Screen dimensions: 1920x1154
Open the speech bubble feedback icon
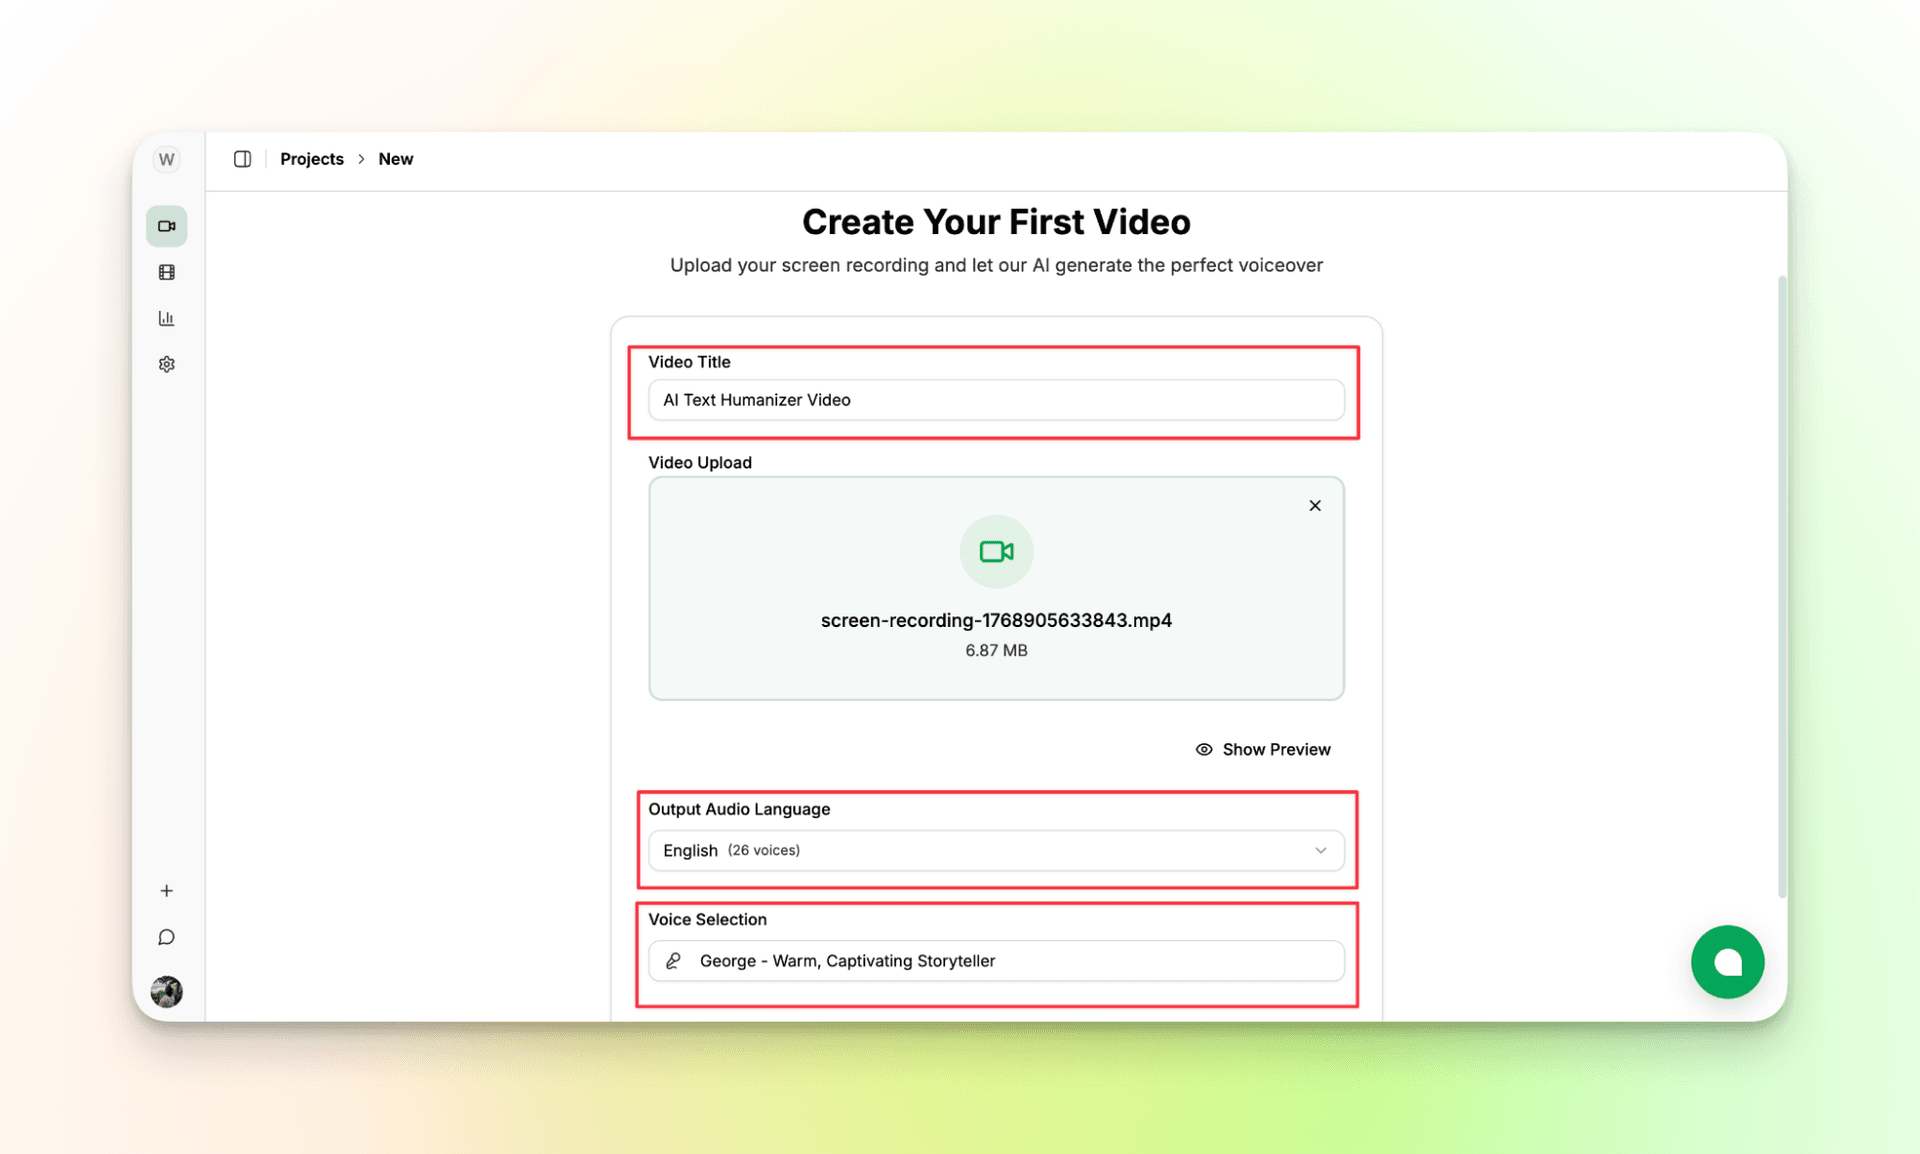(166, 937)
